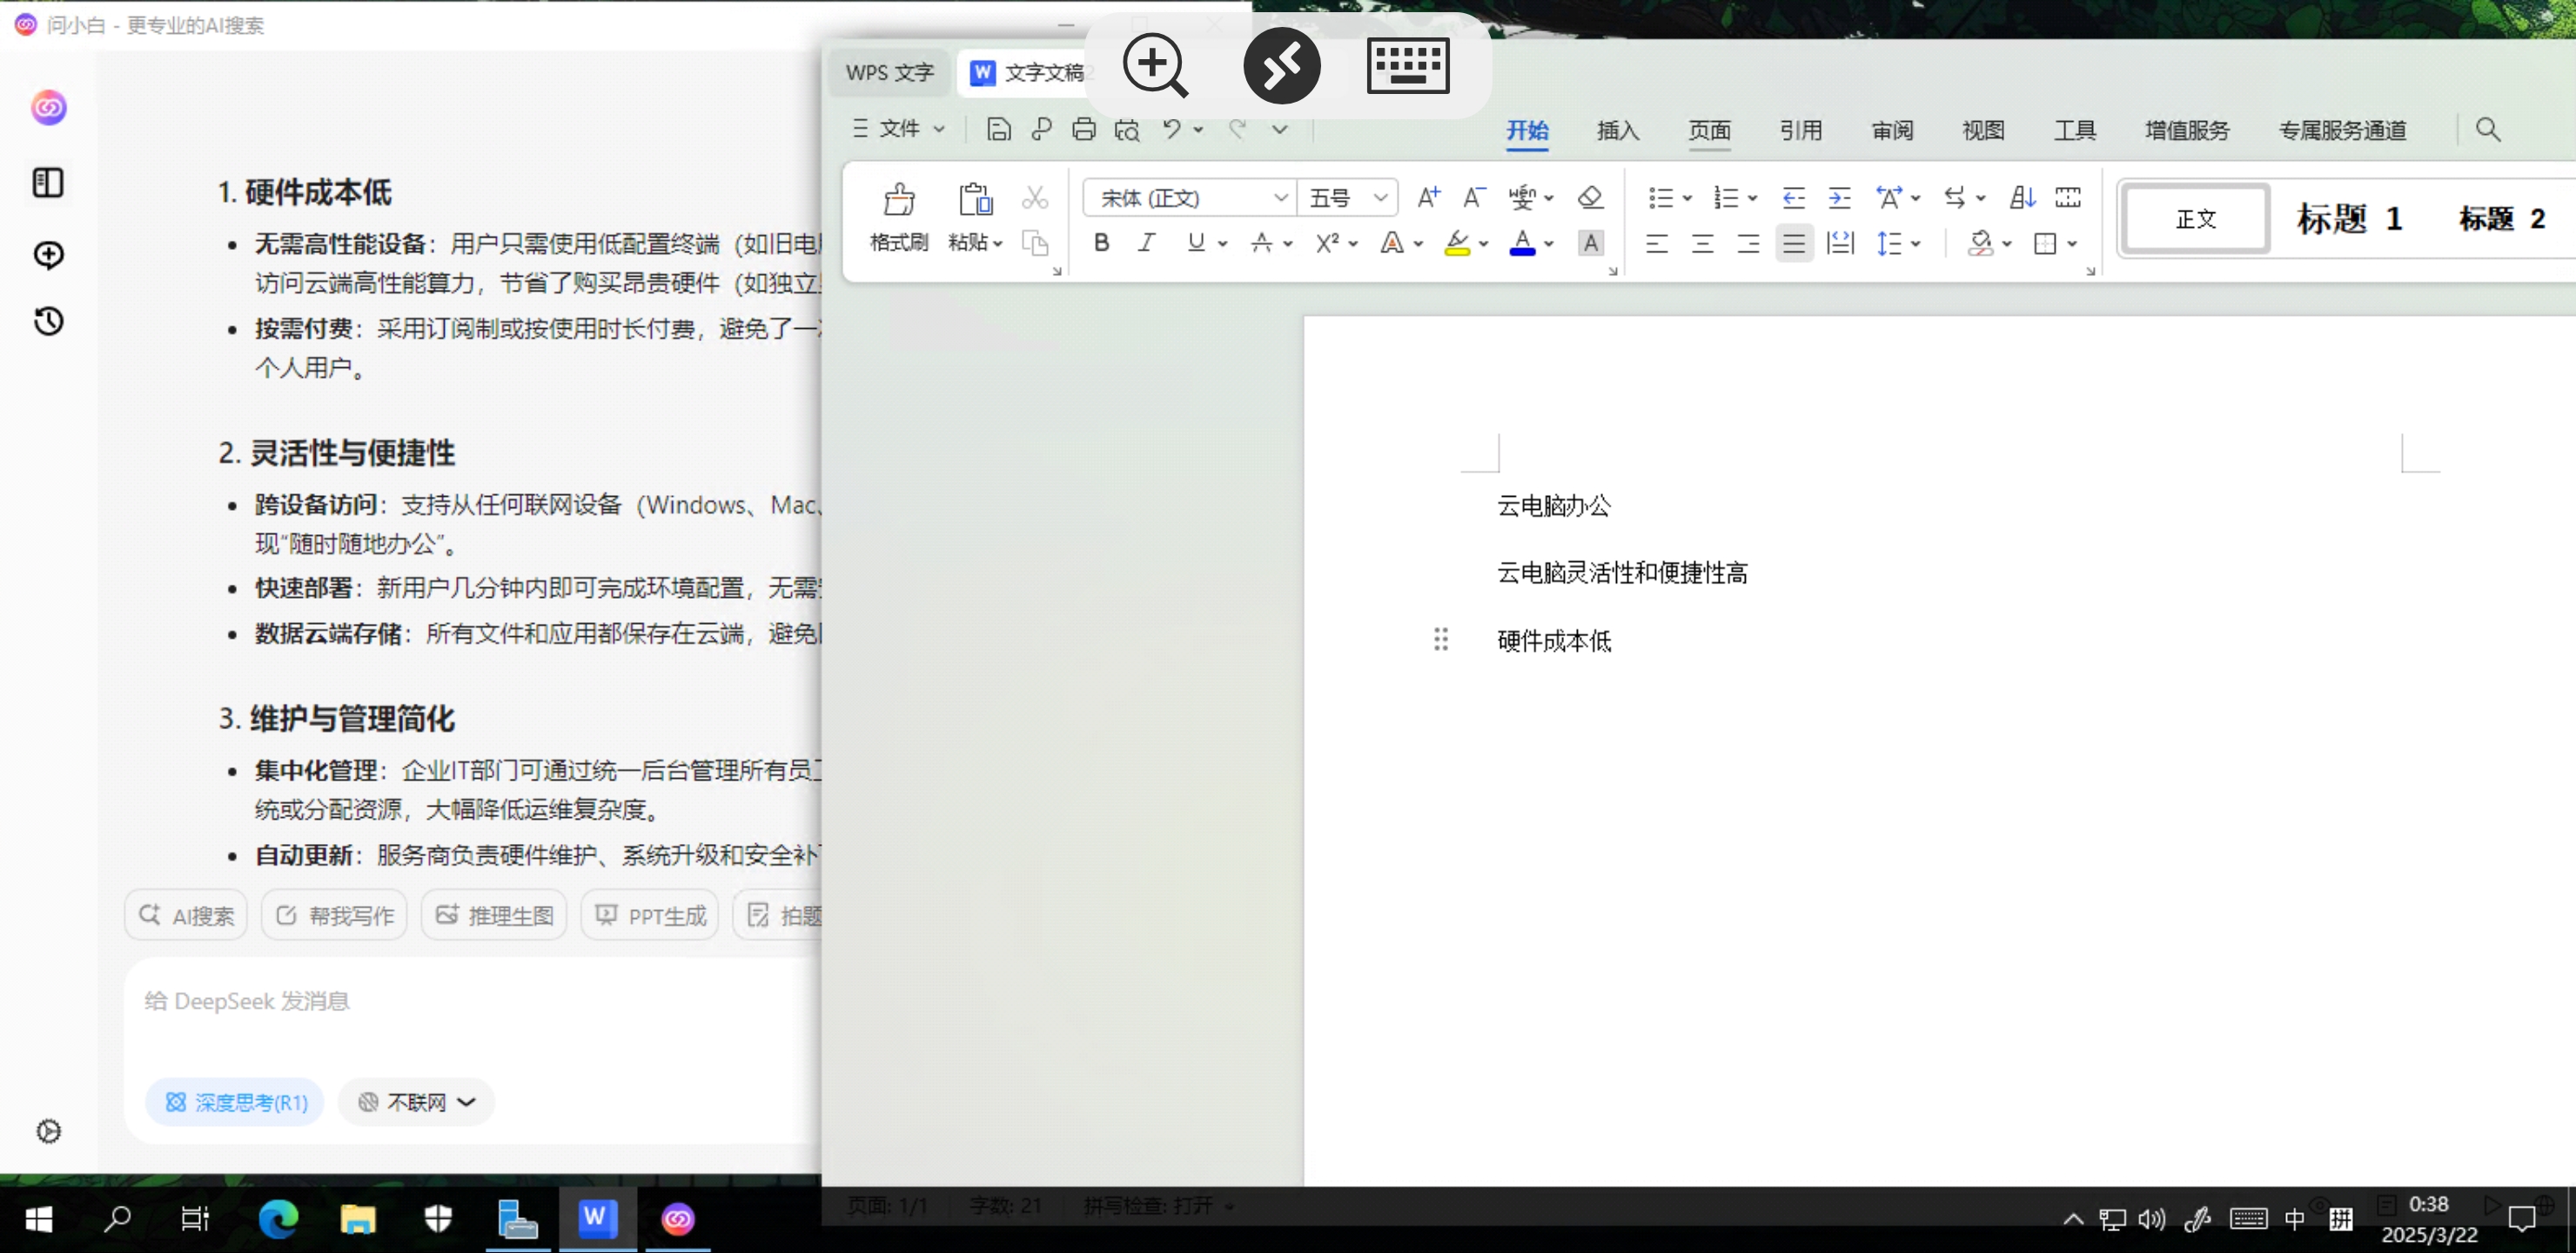Viewport: 2576px width, 1253px height.
Task: Switch to the 视图 ribbon tab
Action: click(x=1983, y=130)
